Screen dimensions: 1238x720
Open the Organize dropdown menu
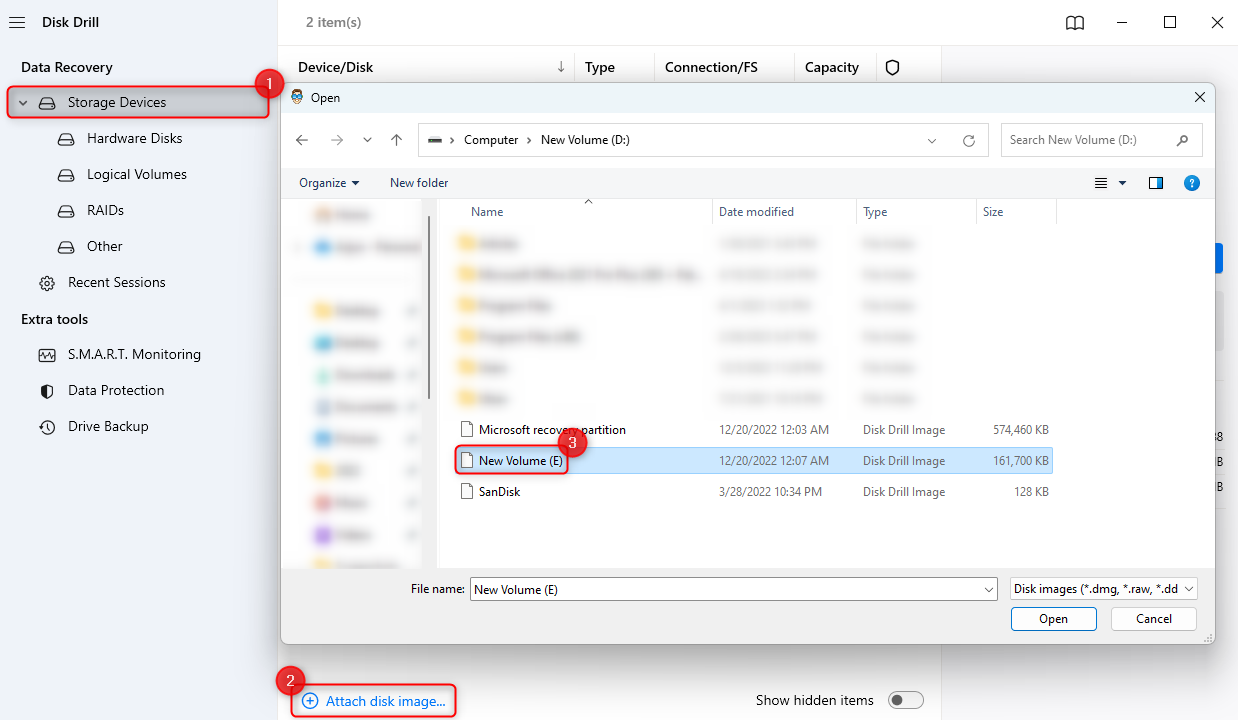point(329,183)
